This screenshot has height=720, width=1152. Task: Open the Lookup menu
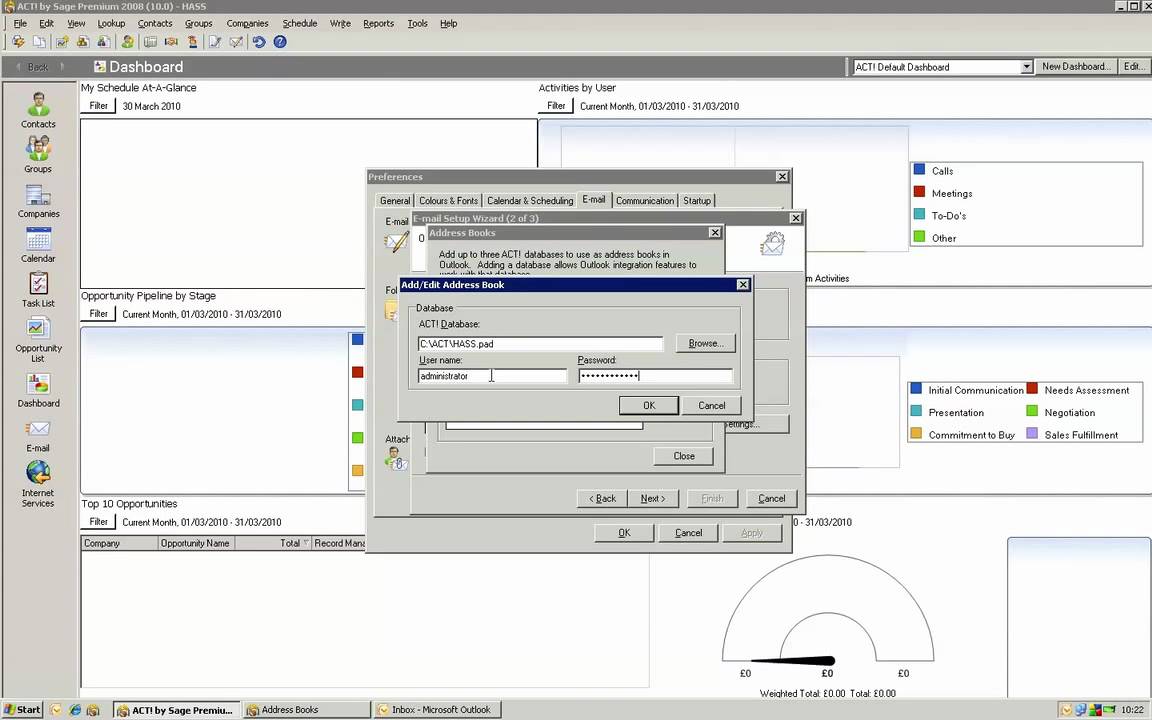pyautogui.click(x=111, y=24)
